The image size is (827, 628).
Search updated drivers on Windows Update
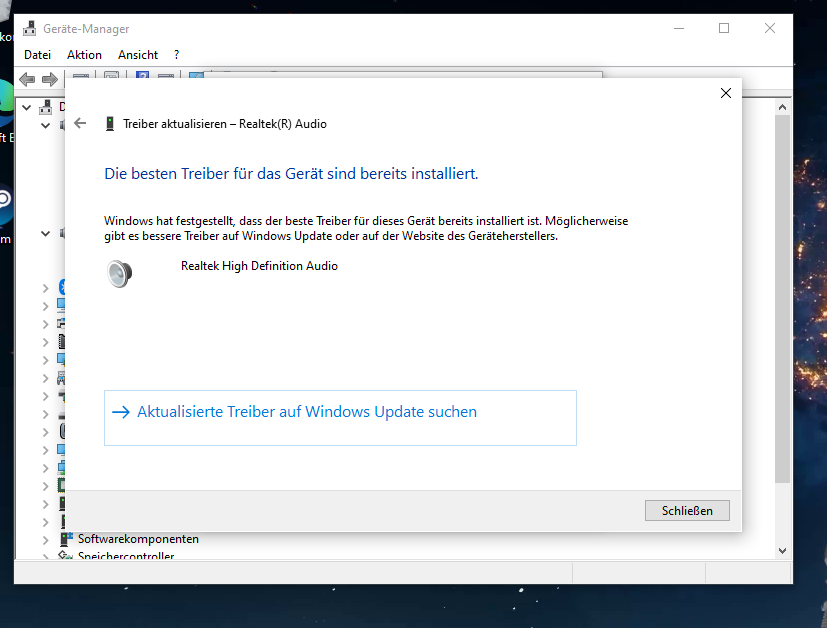pyautogui.click(x=340, y=418)
